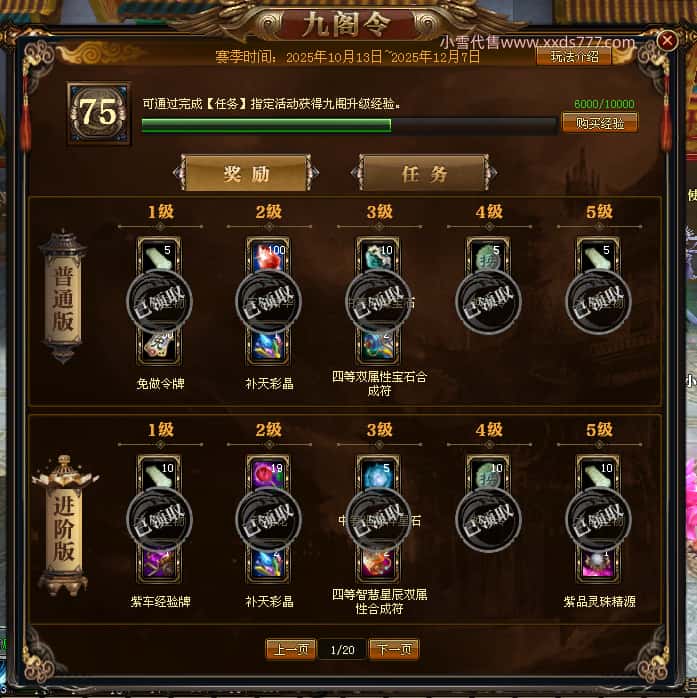Click the 购买经验 buy experience button
697x698 pixels.
(x=600, y=123)
